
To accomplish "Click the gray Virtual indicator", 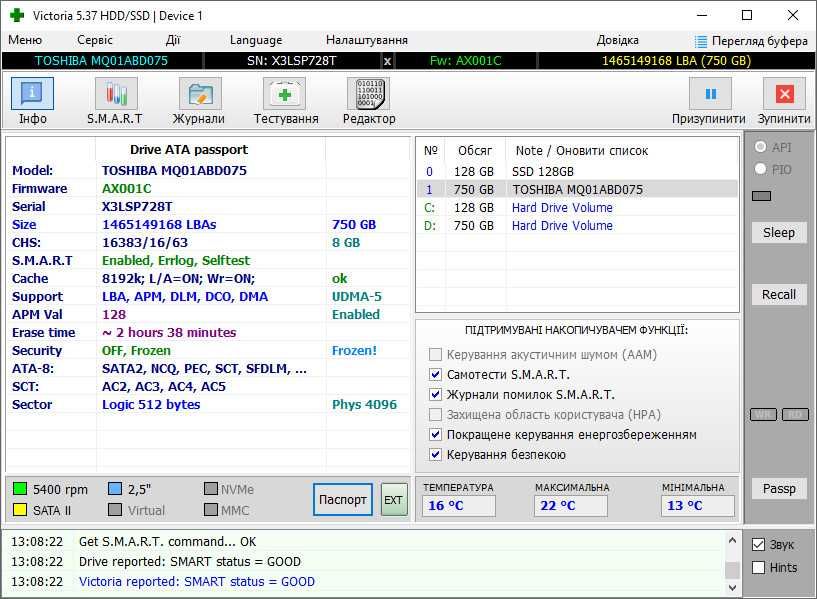I will point(115,509).
